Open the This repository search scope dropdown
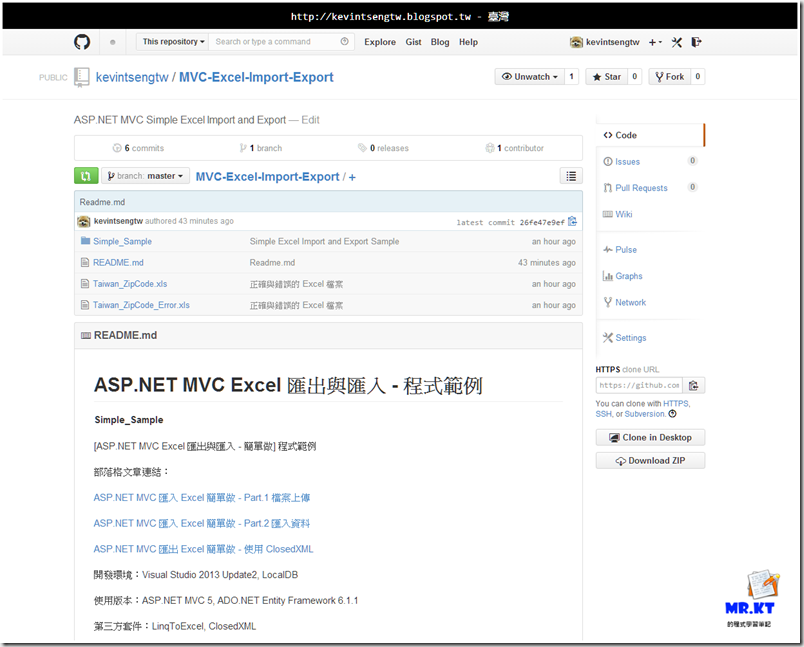 point(173,42)
